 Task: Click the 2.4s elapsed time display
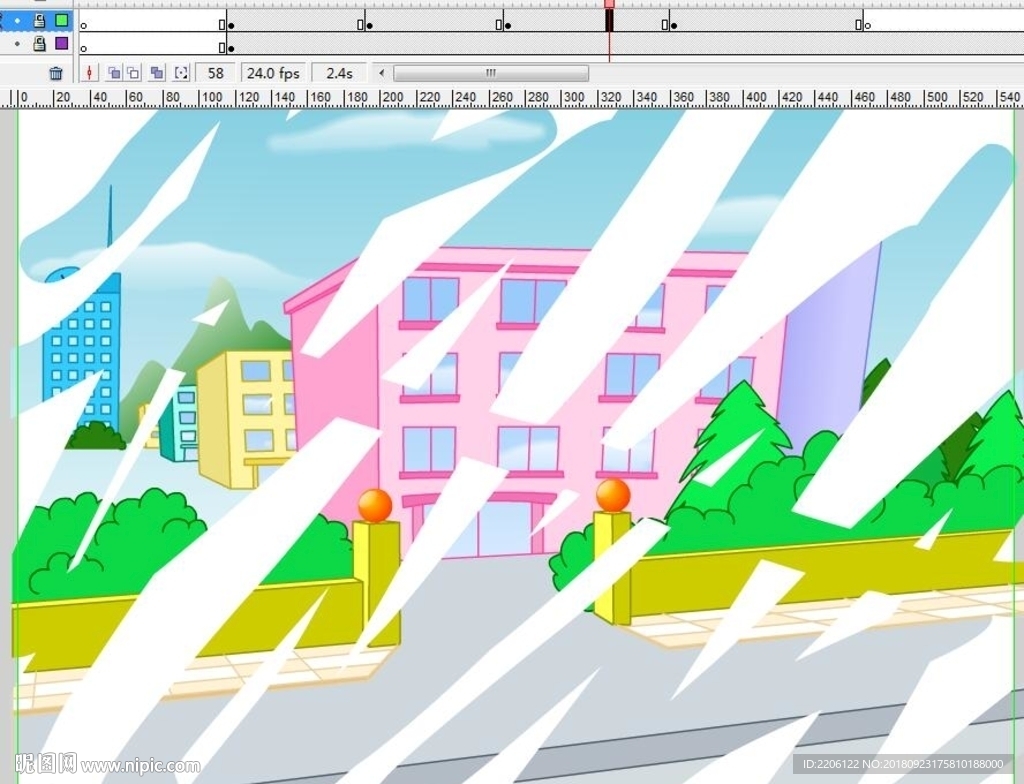point(339,73)
